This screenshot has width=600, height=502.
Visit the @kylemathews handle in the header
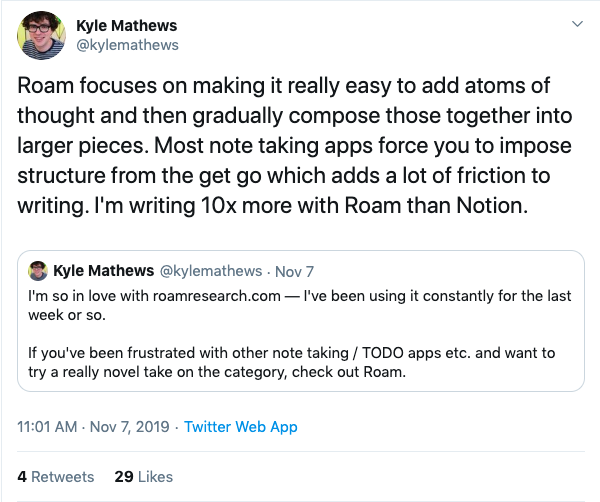click(x=127, y=45)
